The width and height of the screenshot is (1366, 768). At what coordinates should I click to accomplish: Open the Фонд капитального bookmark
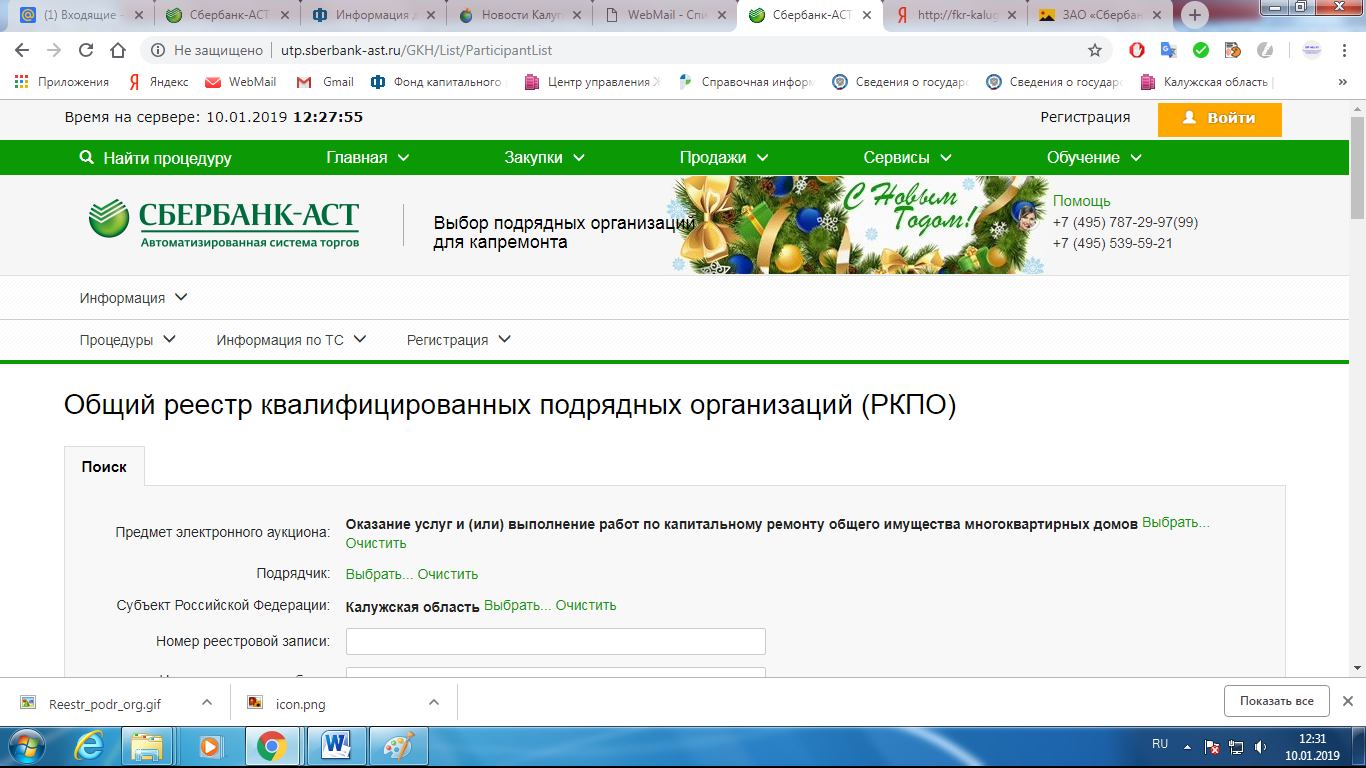(x=436, y=82)
